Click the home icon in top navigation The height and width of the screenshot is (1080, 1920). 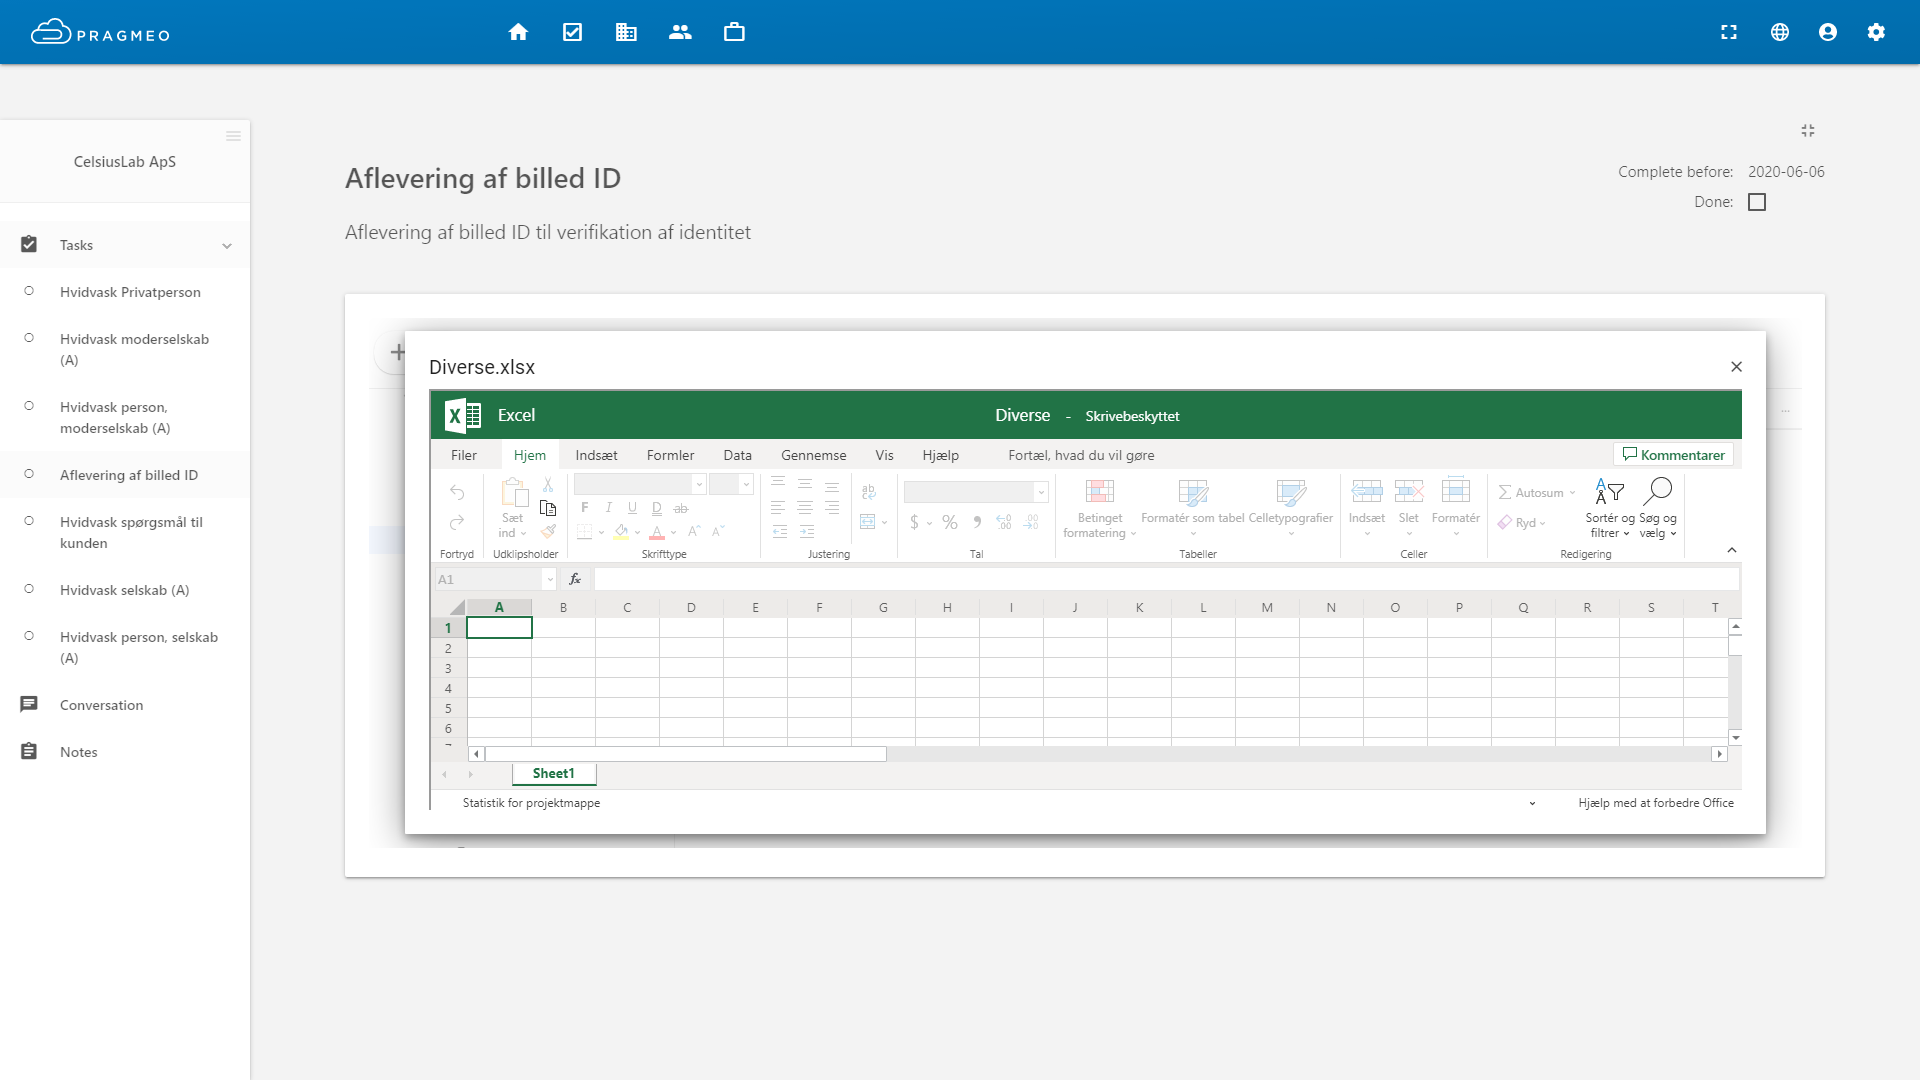click(518, 32)
